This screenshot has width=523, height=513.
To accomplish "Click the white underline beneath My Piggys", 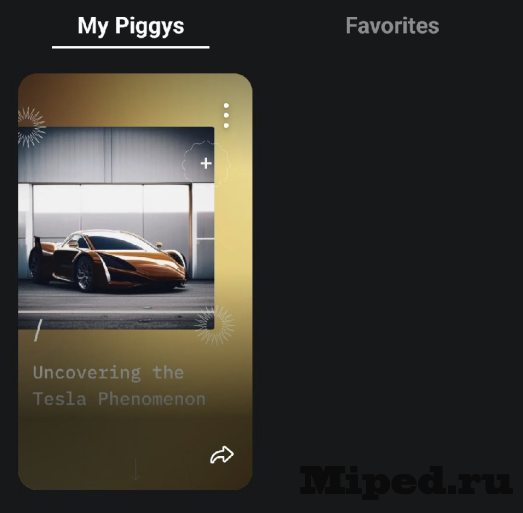I will [131, 47].
